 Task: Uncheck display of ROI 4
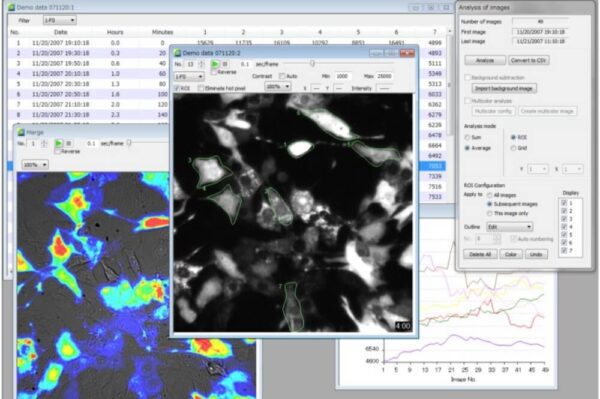564,226
